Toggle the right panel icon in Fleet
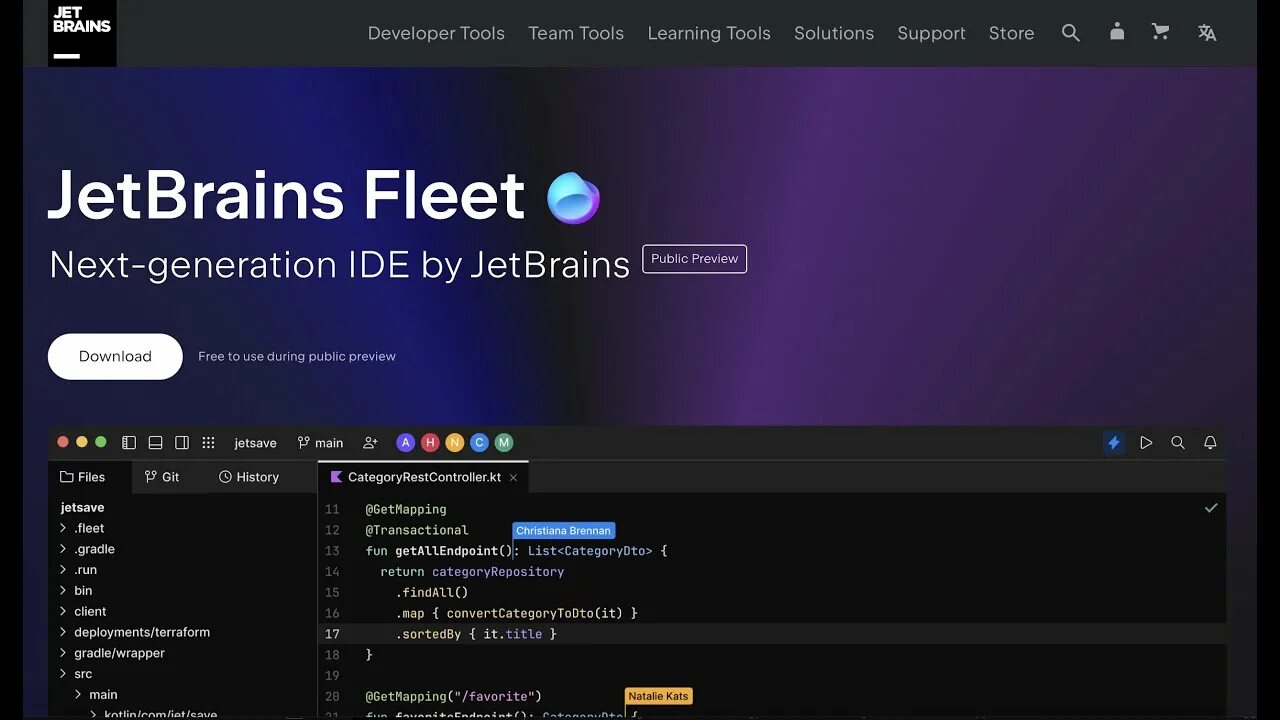 click(x=182, y=442)
